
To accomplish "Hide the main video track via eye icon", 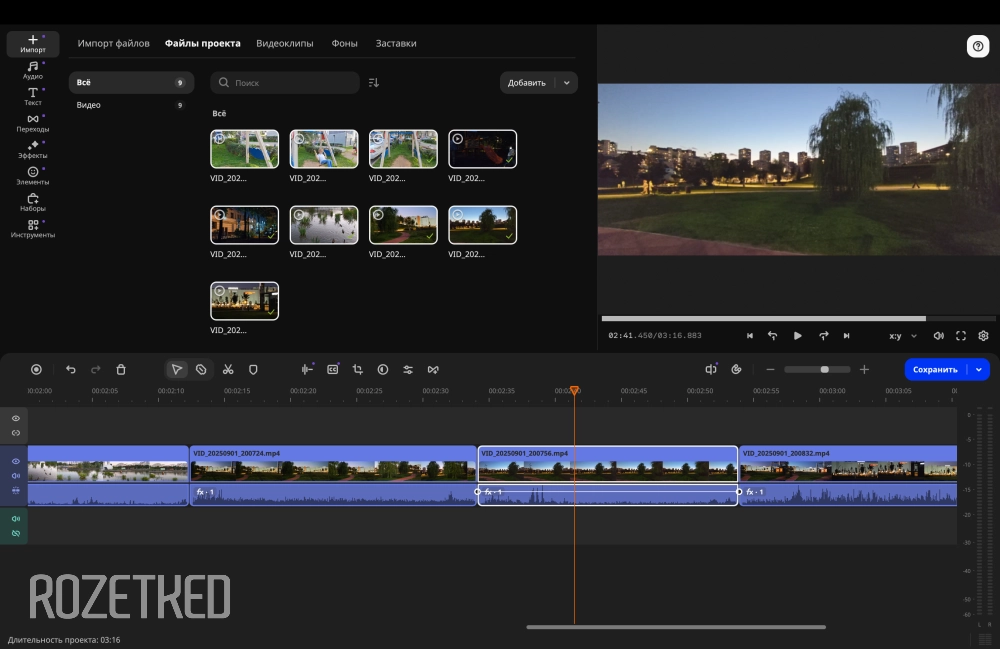I will (x=15, y=461).
